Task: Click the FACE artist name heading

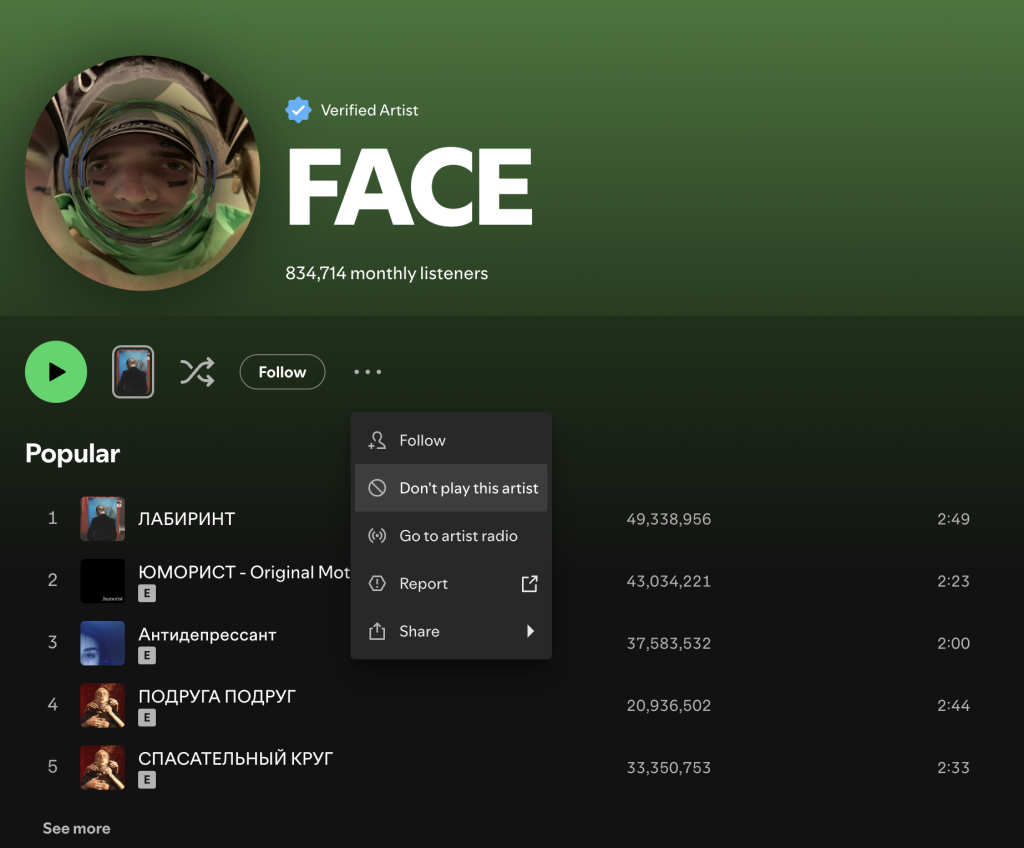Action: [x=410, y=187]
